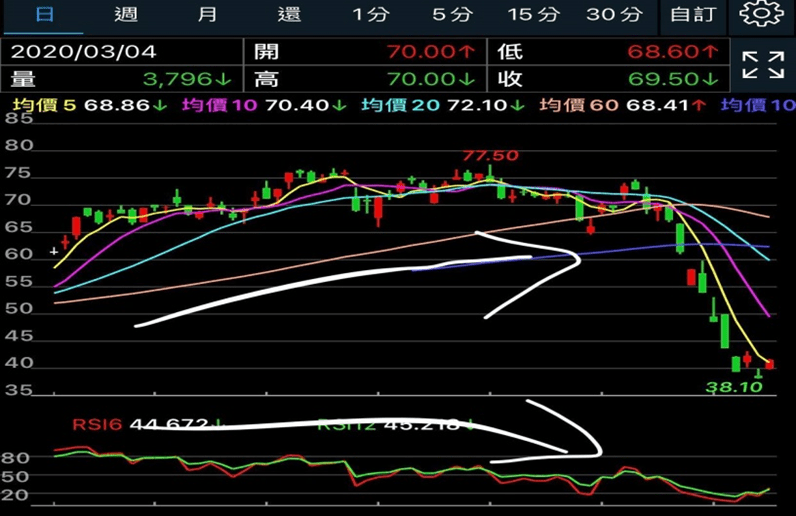The width and height of the screenshot is (796, 516).
Task: Click the 38.10 low price marker
Action: pos(734,388)
